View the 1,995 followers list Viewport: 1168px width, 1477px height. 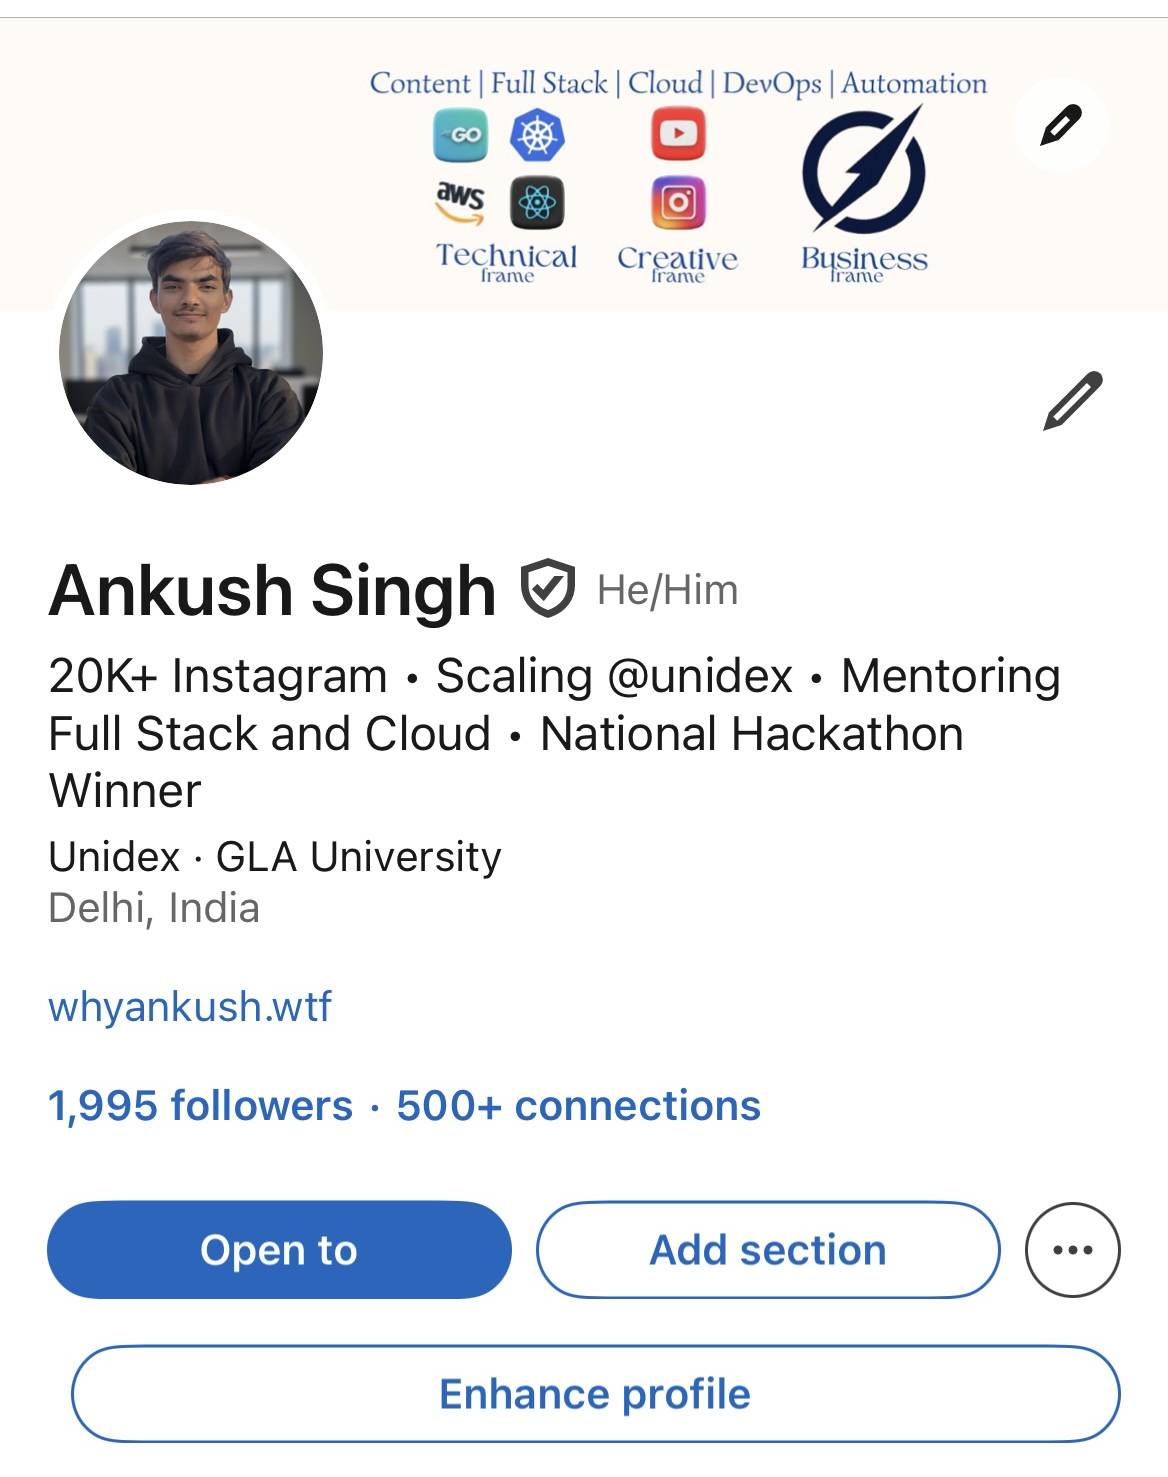[201, 1106]
